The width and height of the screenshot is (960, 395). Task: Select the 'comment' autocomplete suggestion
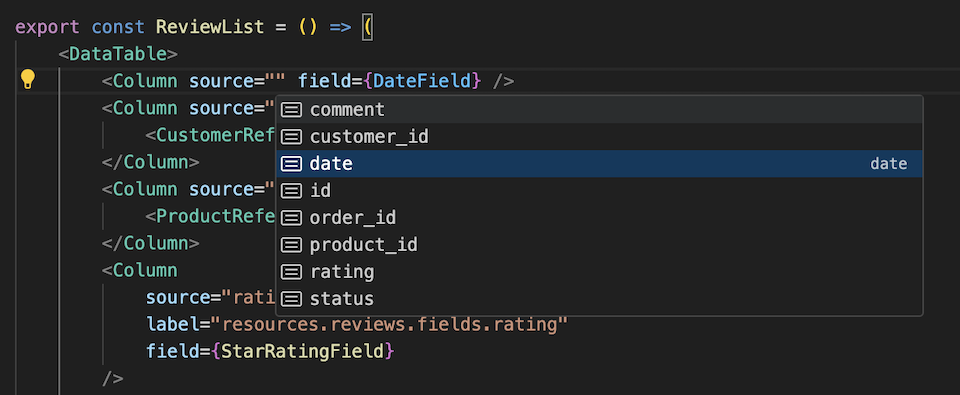coord(599,110)
